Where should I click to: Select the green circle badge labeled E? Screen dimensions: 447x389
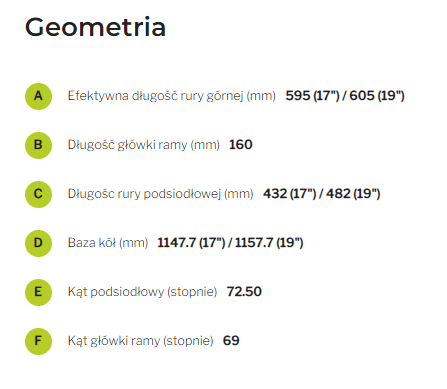click(x=38, y=292)
